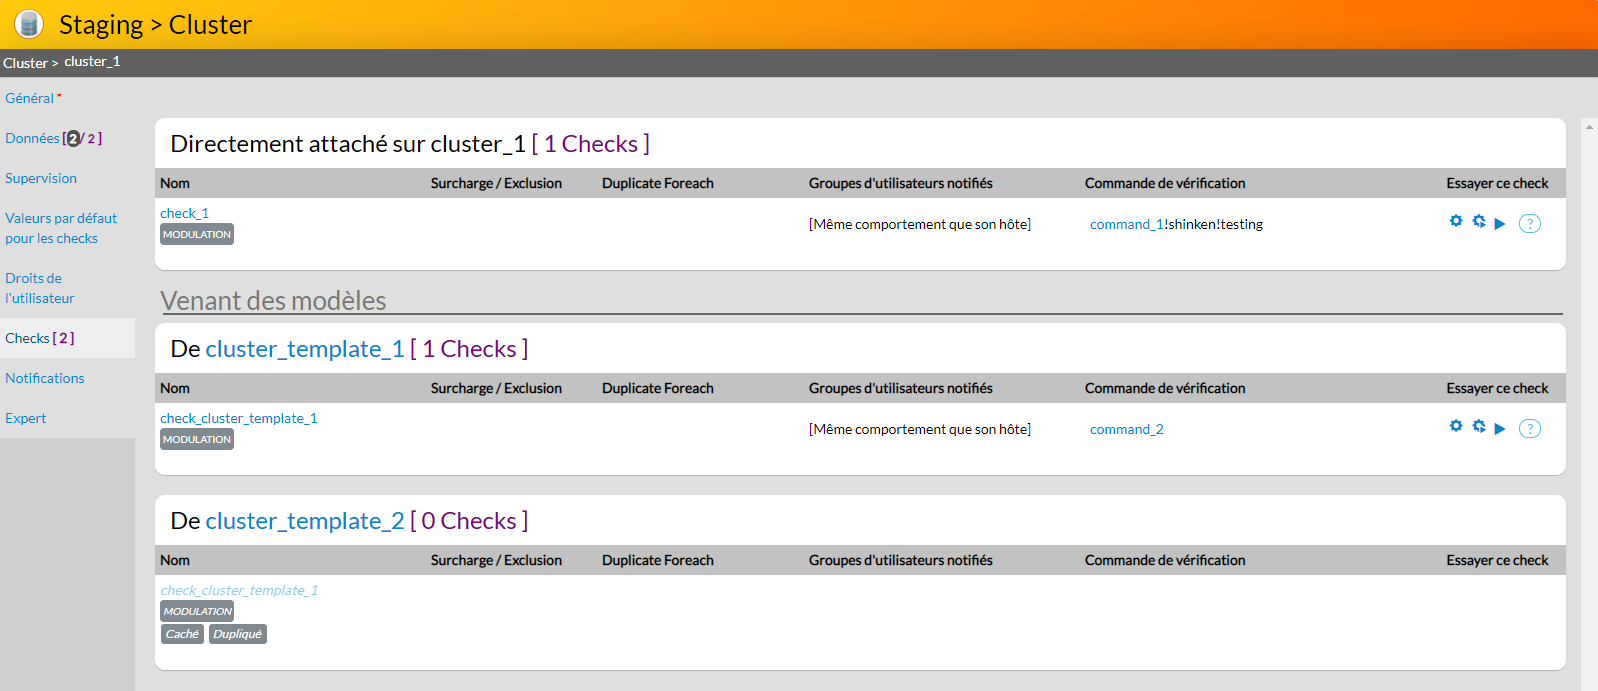Open the command_1 verification command link
The width and height of the screenshot is (1598, 691).
[1126, 224]
